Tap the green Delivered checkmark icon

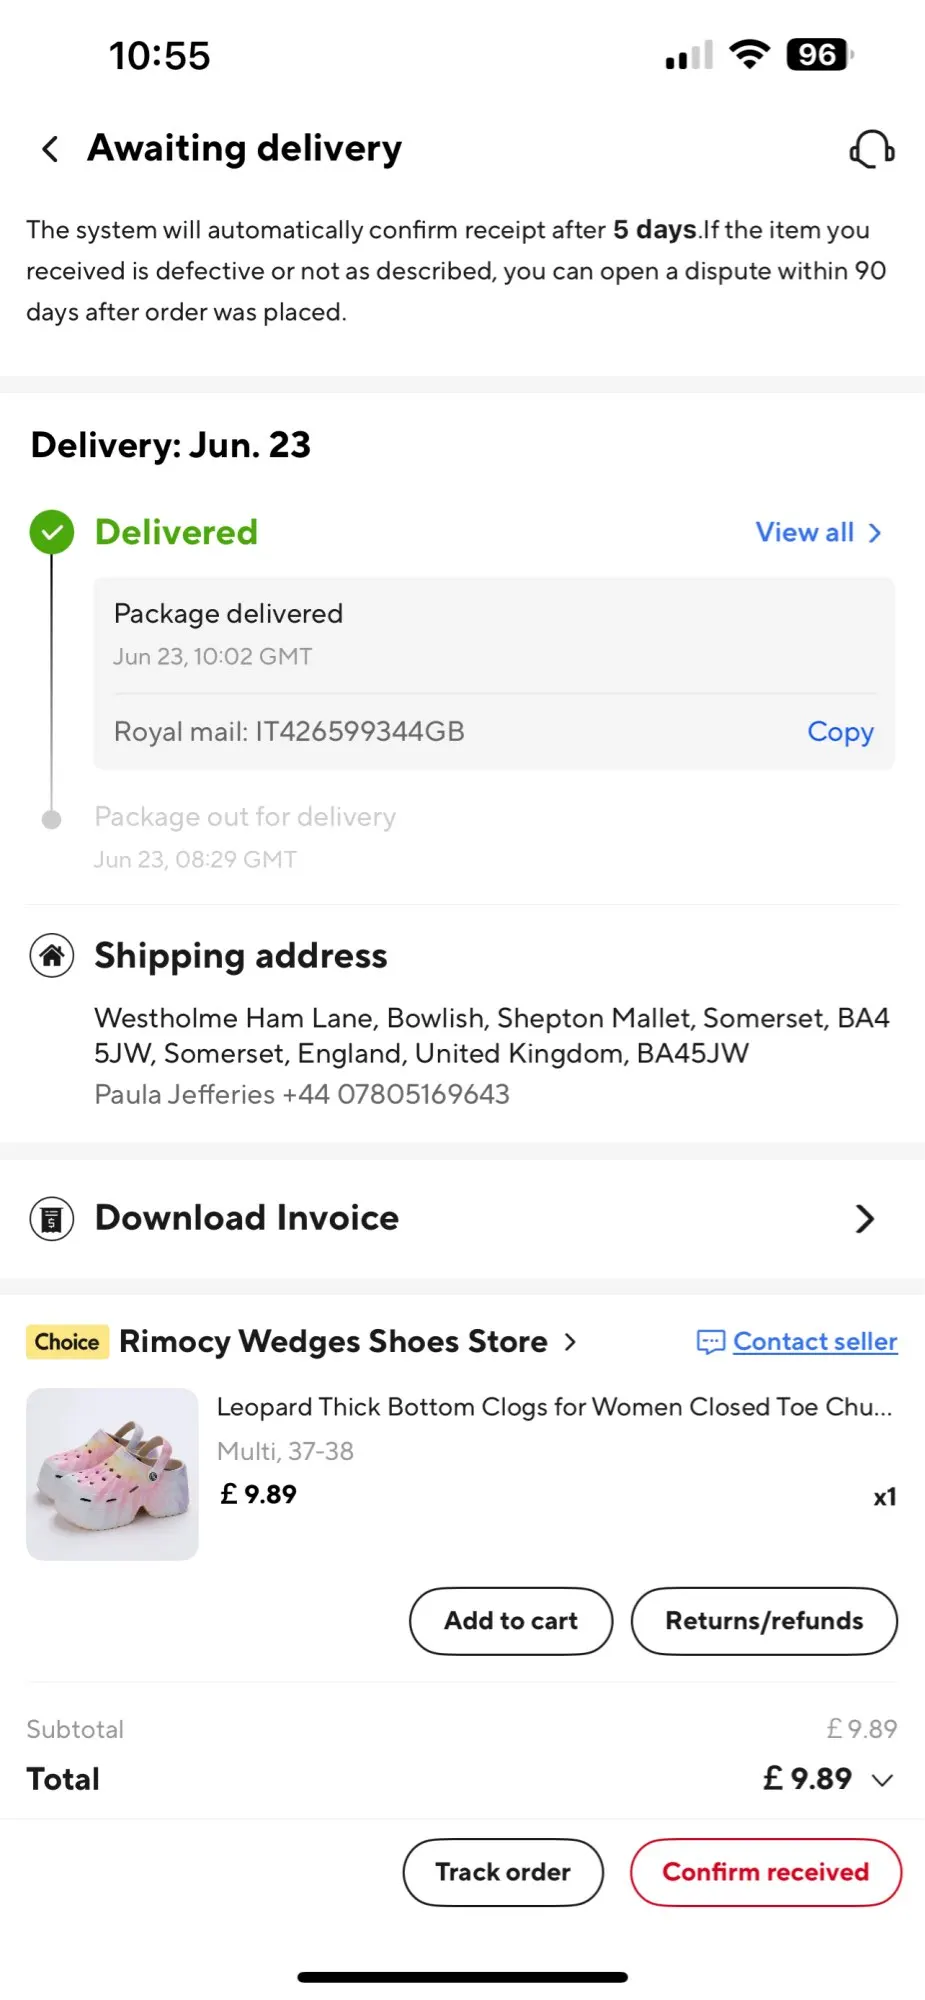[52, 532]
